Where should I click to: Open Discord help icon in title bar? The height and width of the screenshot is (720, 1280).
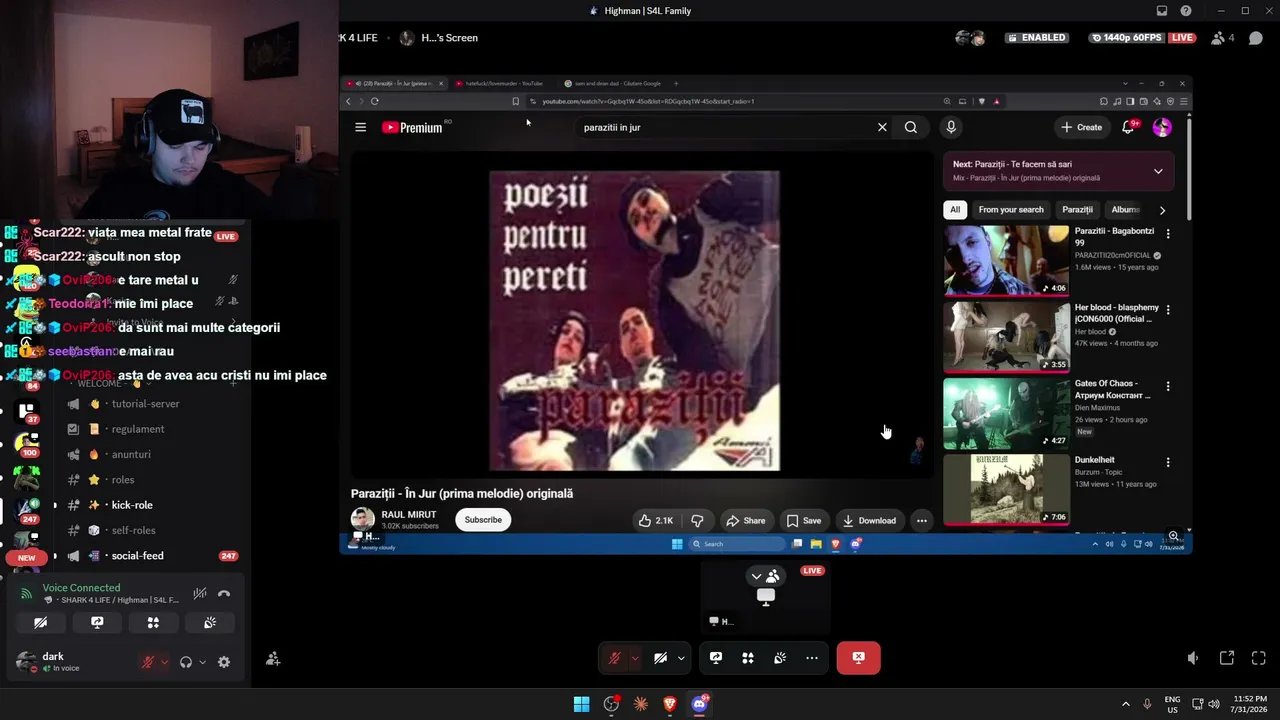[1186, 11]
